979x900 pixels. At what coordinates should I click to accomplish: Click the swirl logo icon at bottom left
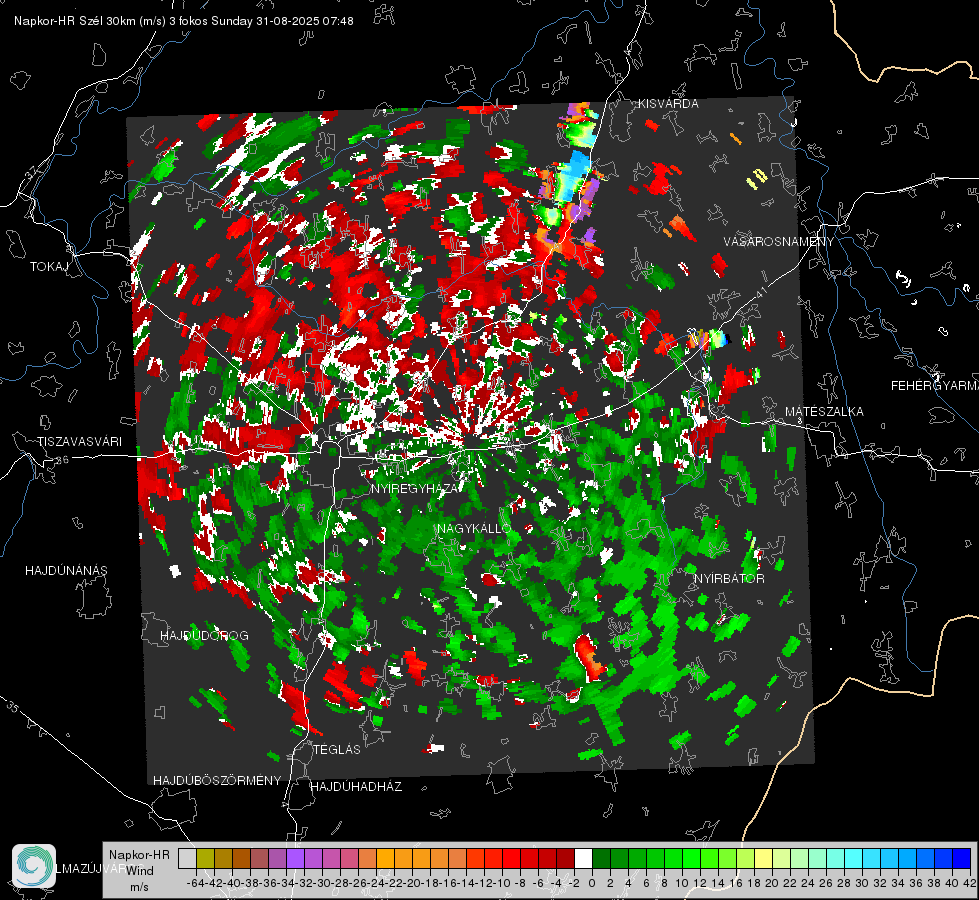[34, 866]
